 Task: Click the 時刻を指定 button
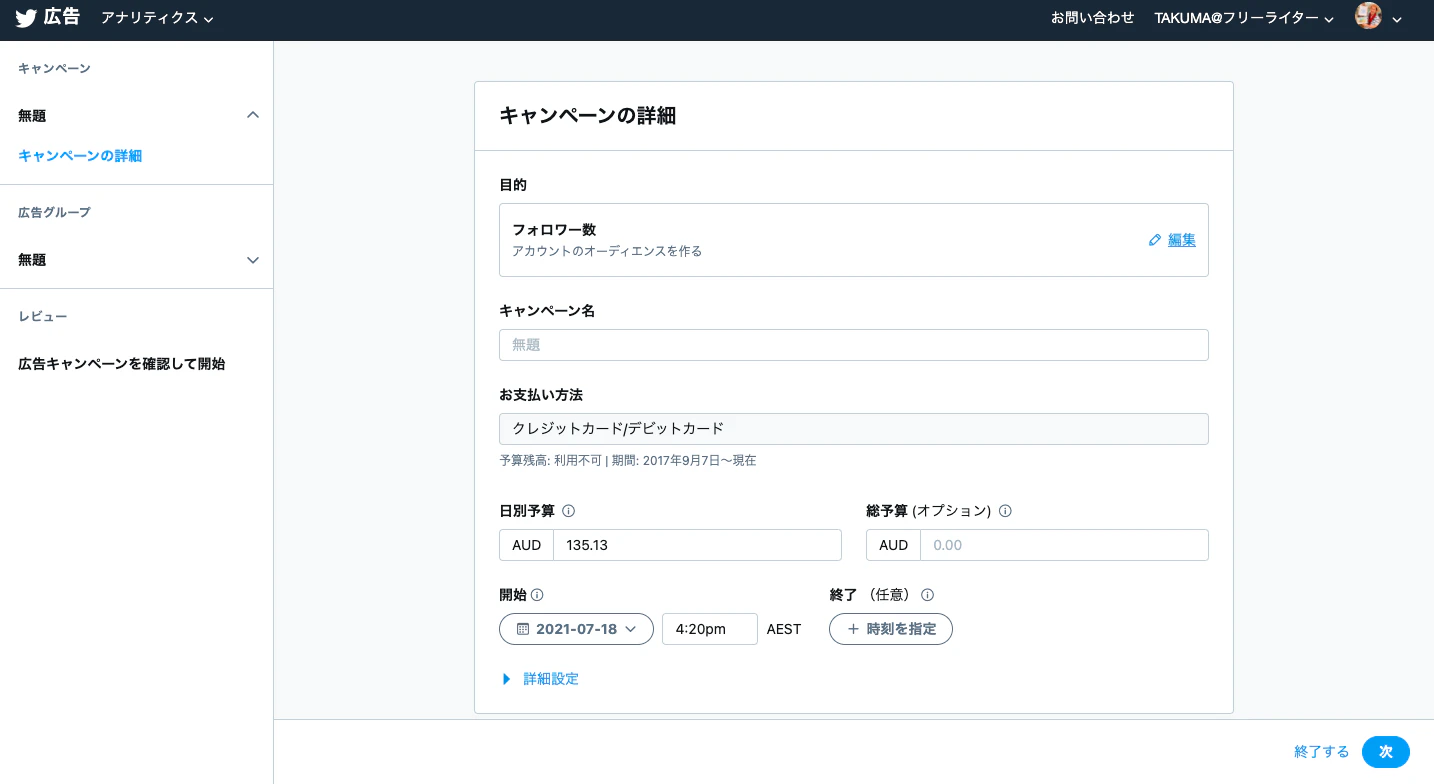pos(890,629)
